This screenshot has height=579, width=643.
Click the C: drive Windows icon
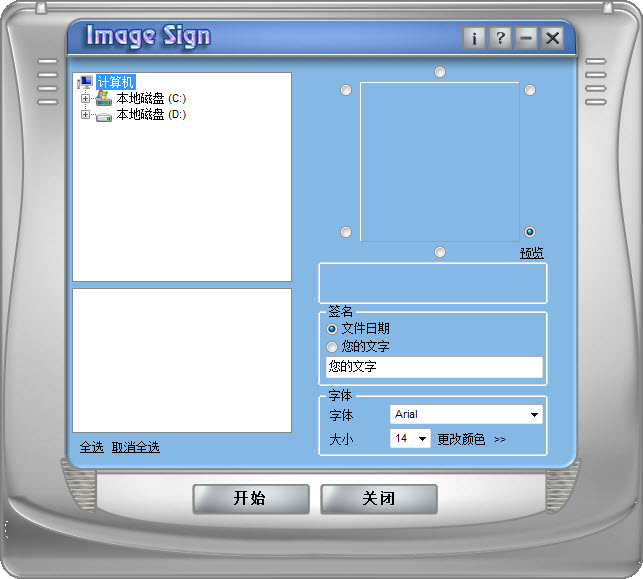(104, 98)
